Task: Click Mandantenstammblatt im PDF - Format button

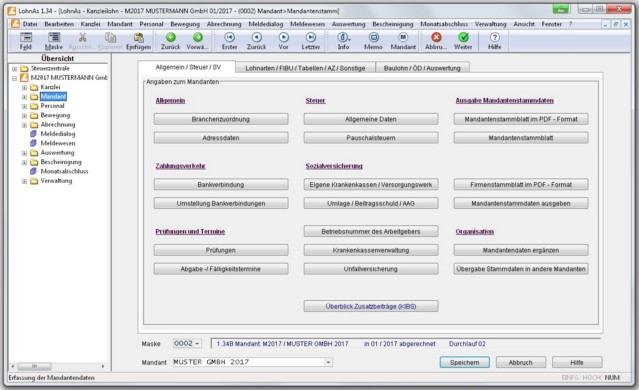Action: click(521, 119)
